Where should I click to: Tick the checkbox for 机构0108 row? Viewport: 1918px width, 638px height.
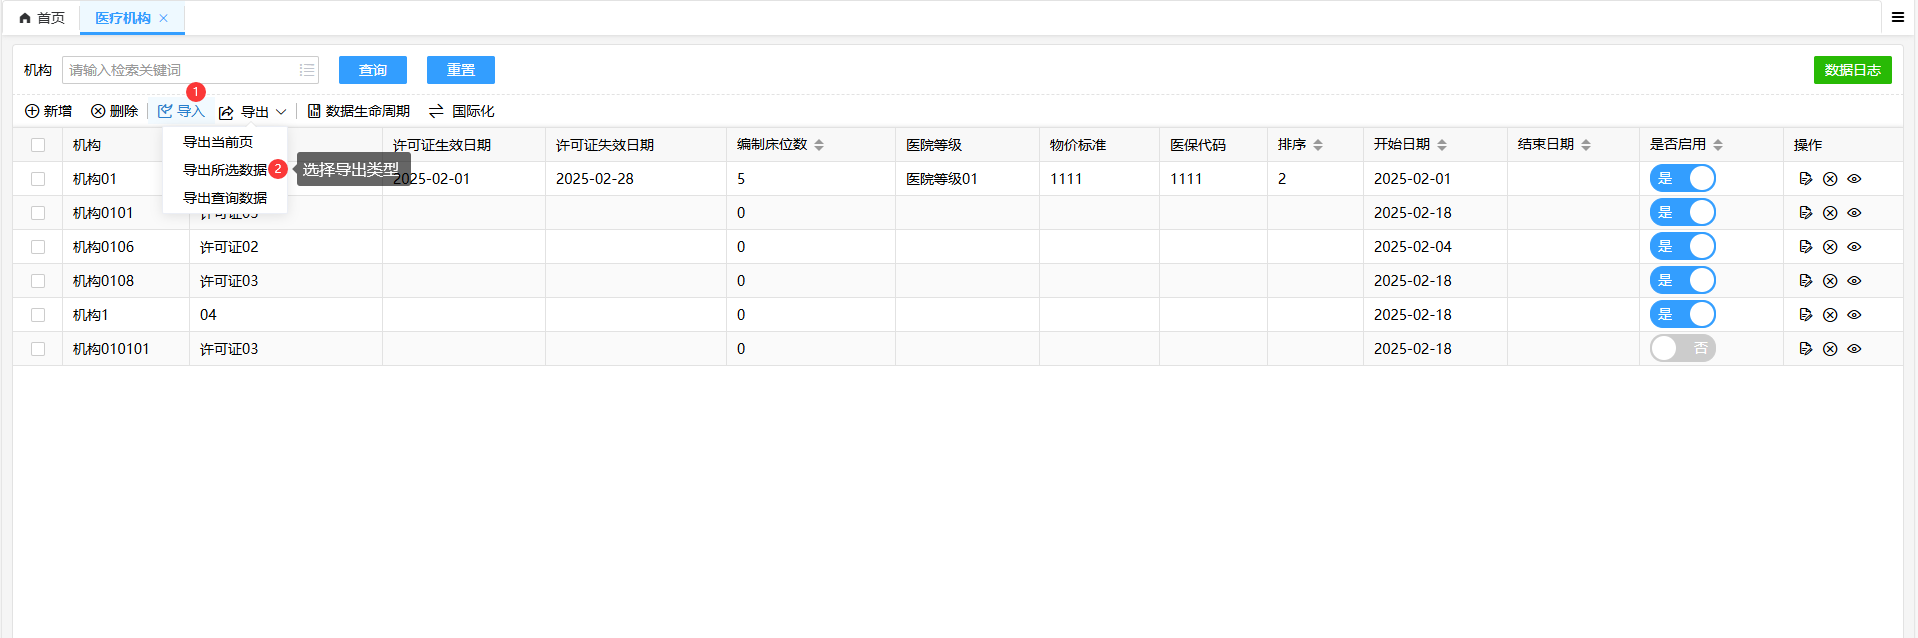38,281
